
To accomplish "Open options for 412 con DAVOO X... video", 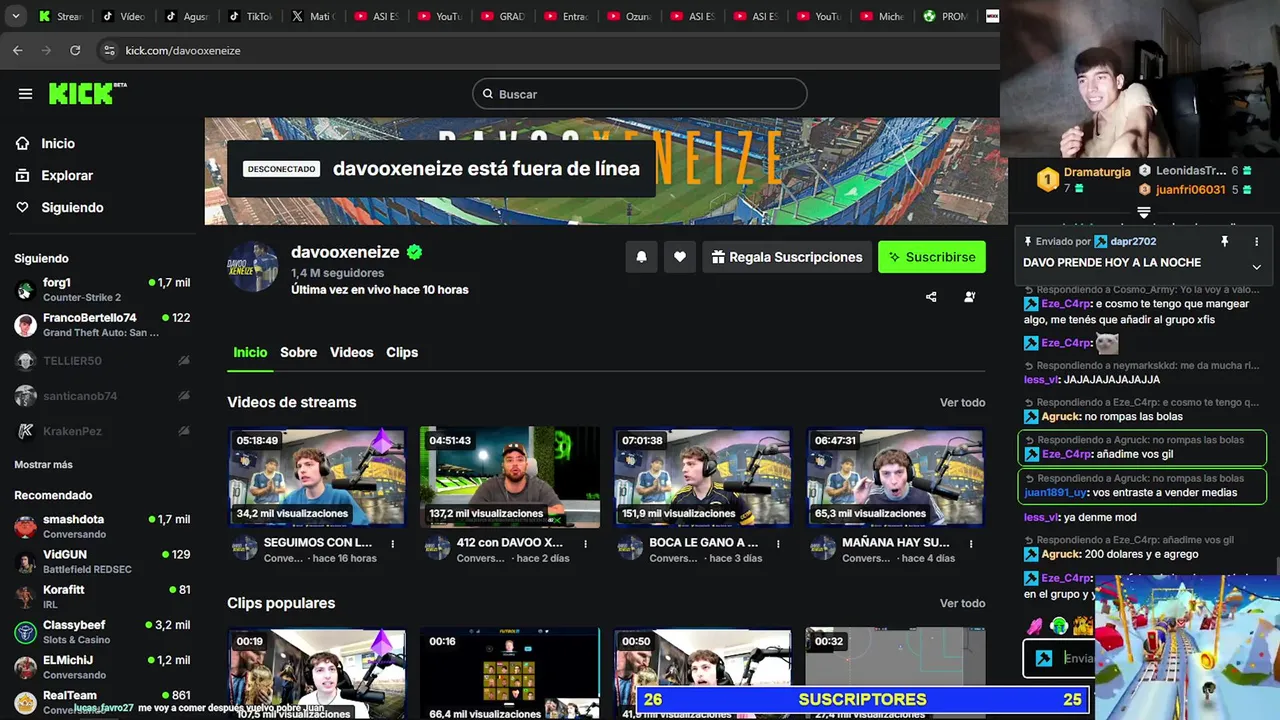I will point(586,544).
